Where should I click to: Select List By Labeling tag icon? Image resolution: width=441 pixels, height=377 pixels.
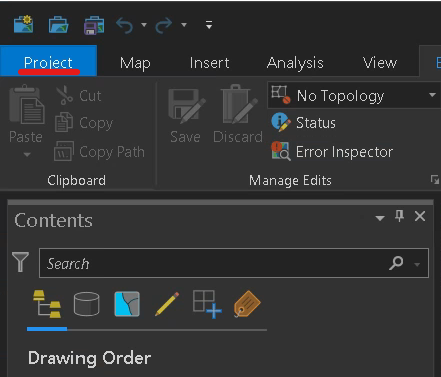coord(247,304)
